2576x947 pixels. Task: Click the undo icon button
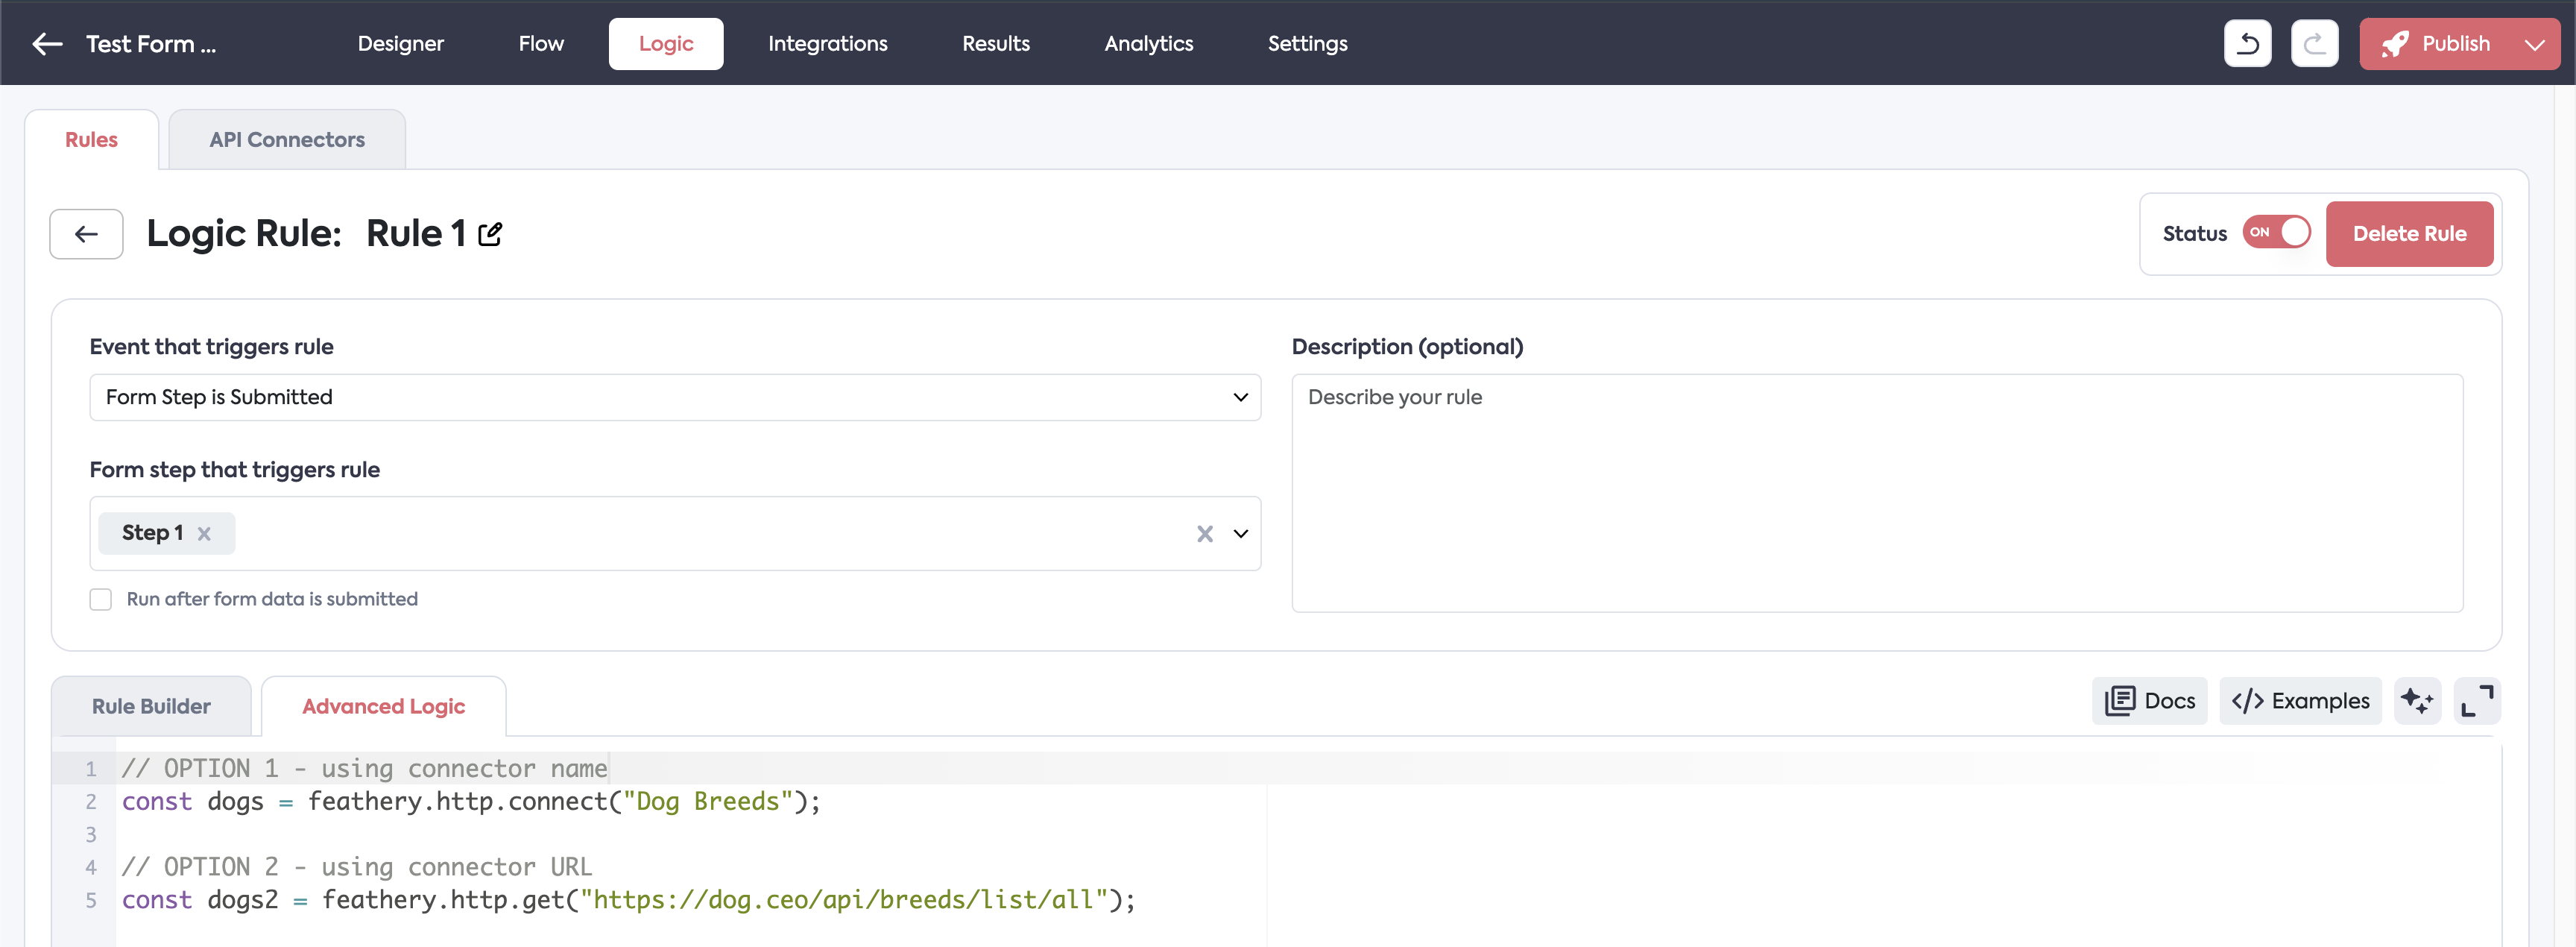[x=2247, y=44]
